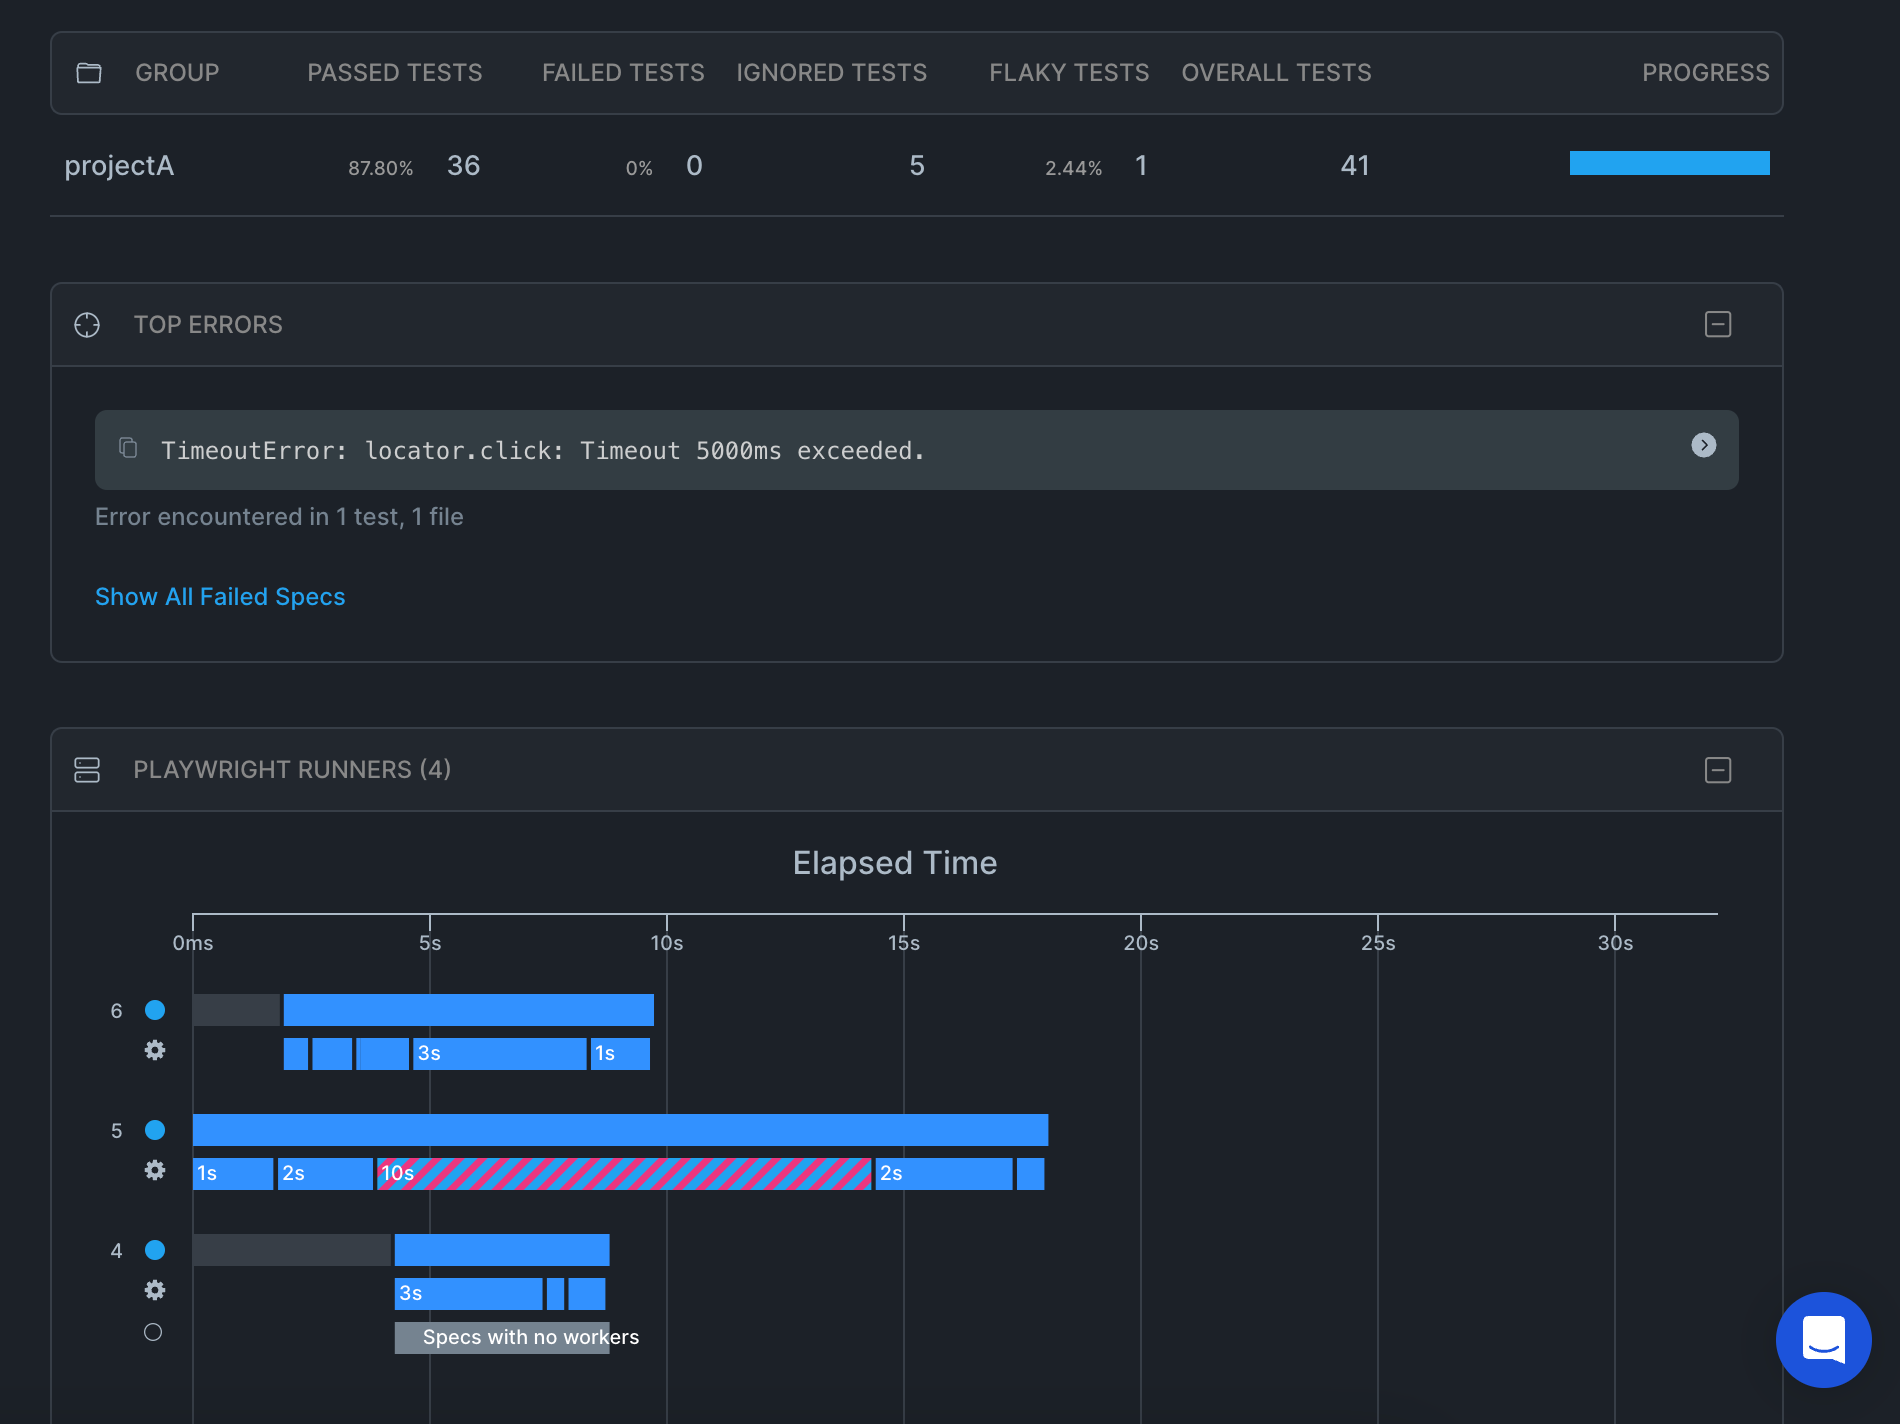Screen dimensions: 1900x1424
Task: Click the gear icon under runner 6
Action: [155, 1050]
